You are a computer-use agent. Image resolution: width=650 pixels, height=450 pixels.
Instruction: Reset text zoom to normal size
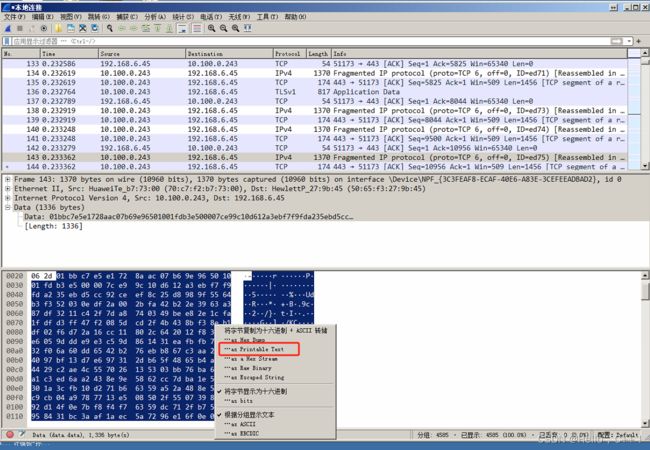(235, 28)
